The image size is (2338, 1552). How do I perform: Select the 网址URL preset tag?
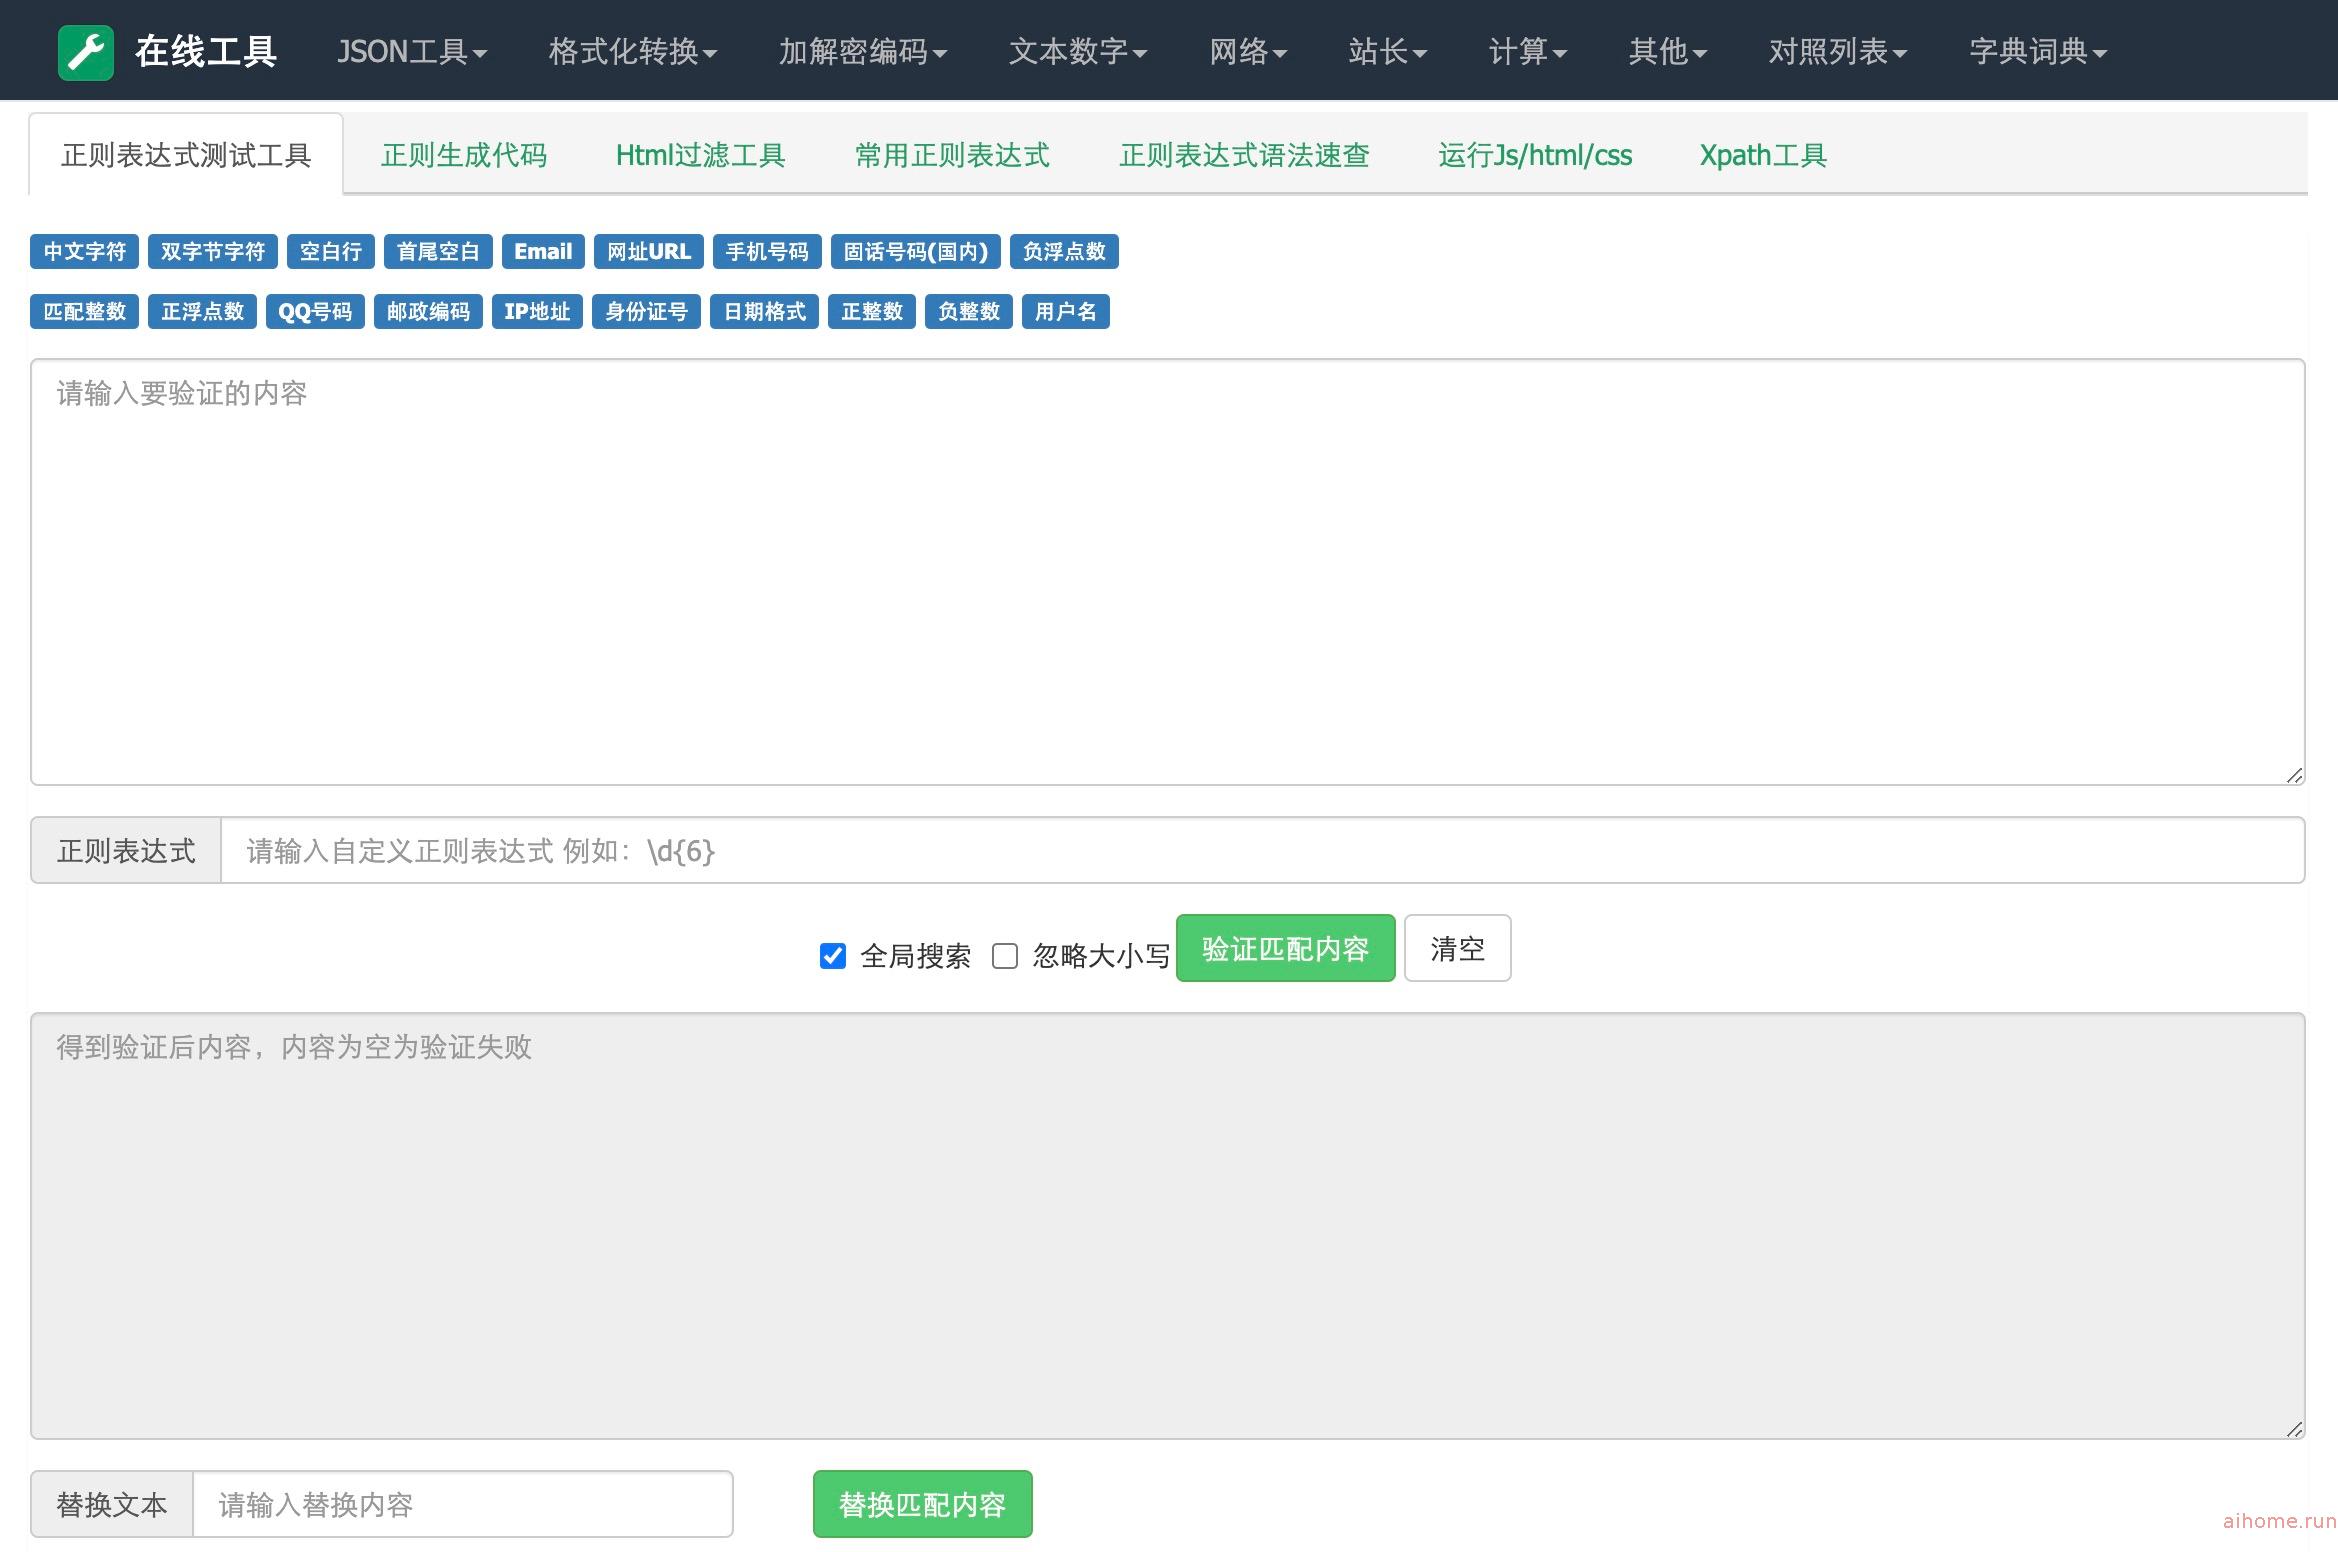click(x=649, y=252)
